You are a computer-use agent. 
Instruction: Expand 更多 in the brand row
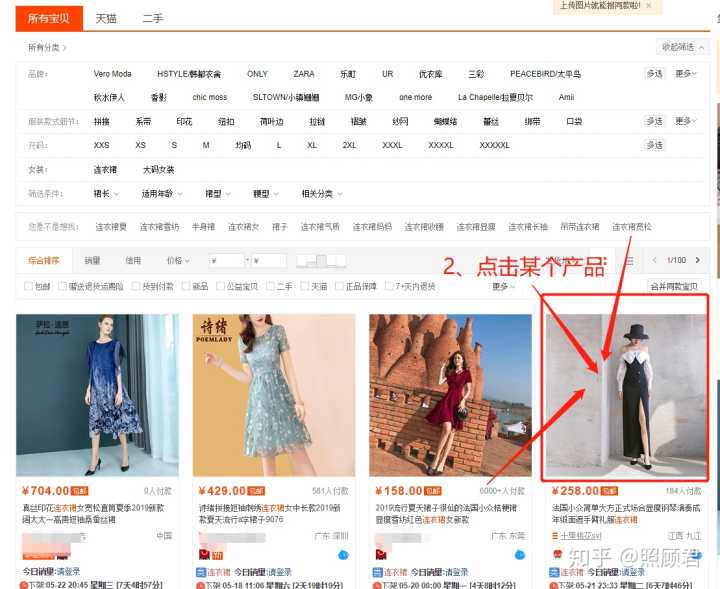pyautogui.click(x=686, y=73)
